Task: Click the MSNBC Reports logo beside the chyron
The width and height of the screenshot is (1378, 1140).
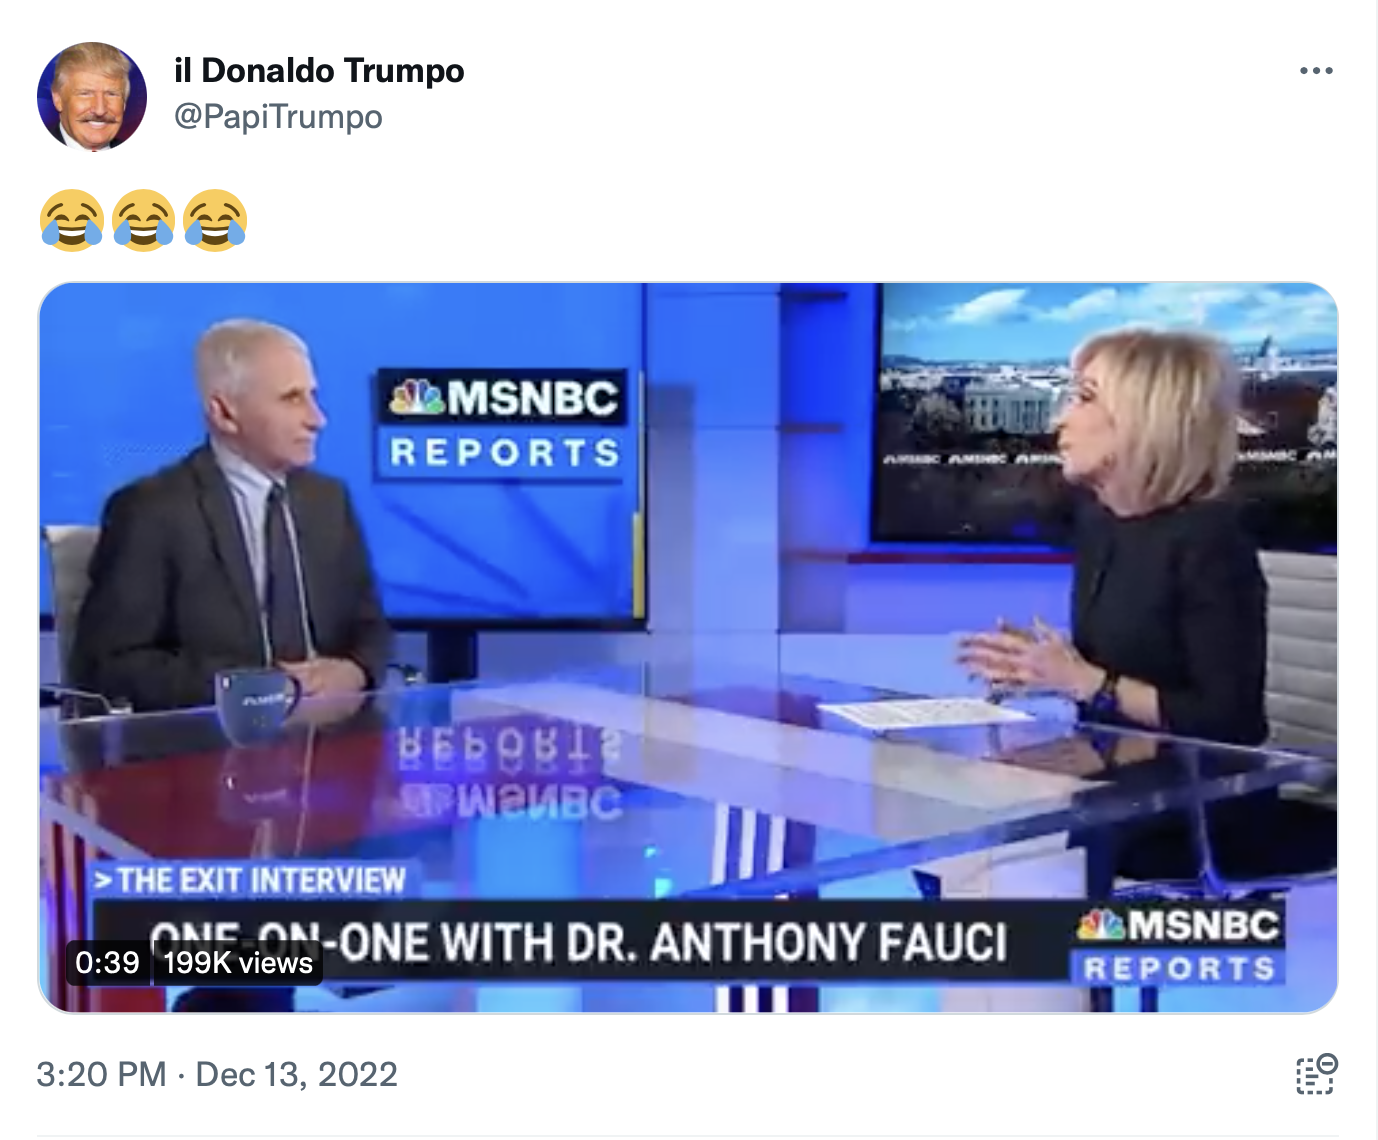Action: click(x=1178, y=945)
